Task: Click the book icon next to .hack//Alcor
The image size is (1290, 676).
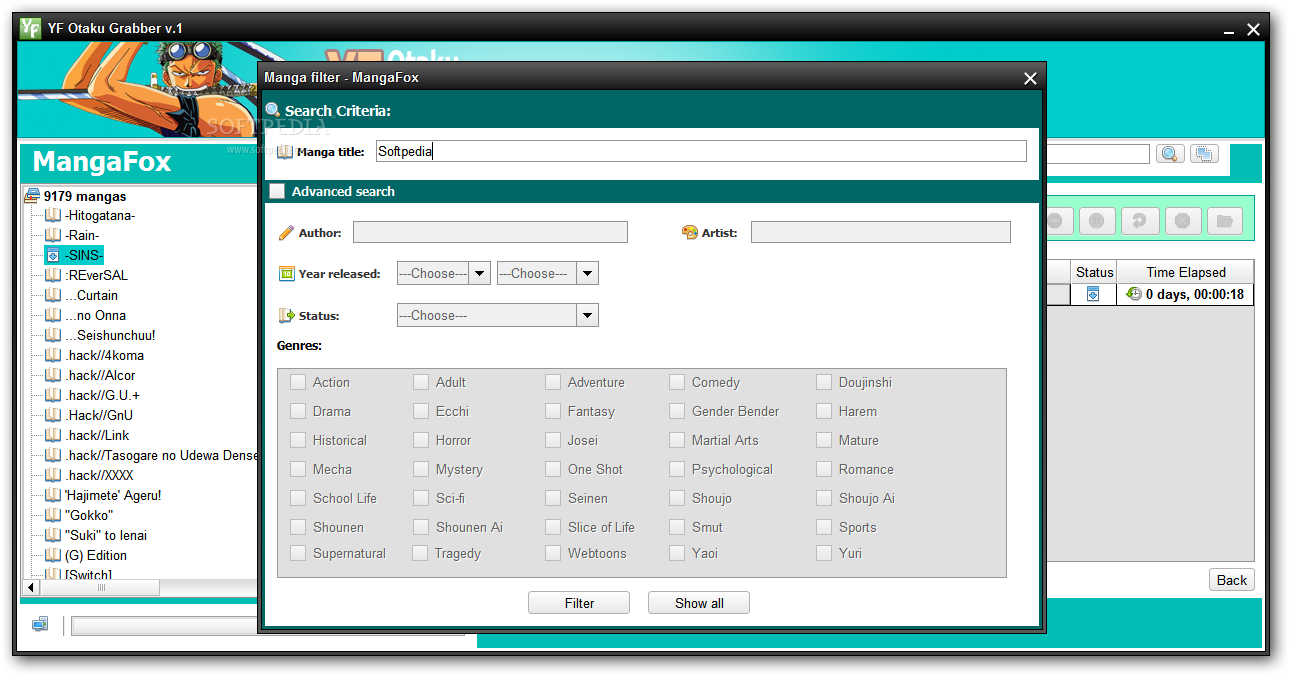Action: [53, 375]
